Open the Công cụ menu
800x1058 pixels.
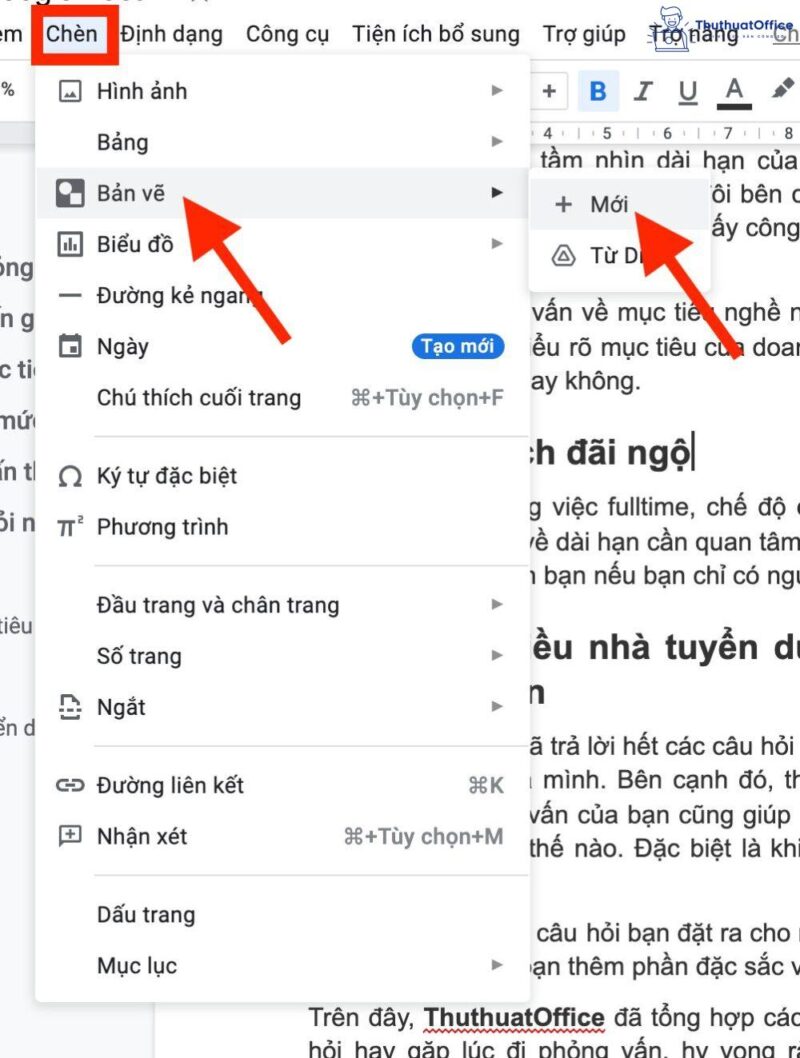[288, 33]
